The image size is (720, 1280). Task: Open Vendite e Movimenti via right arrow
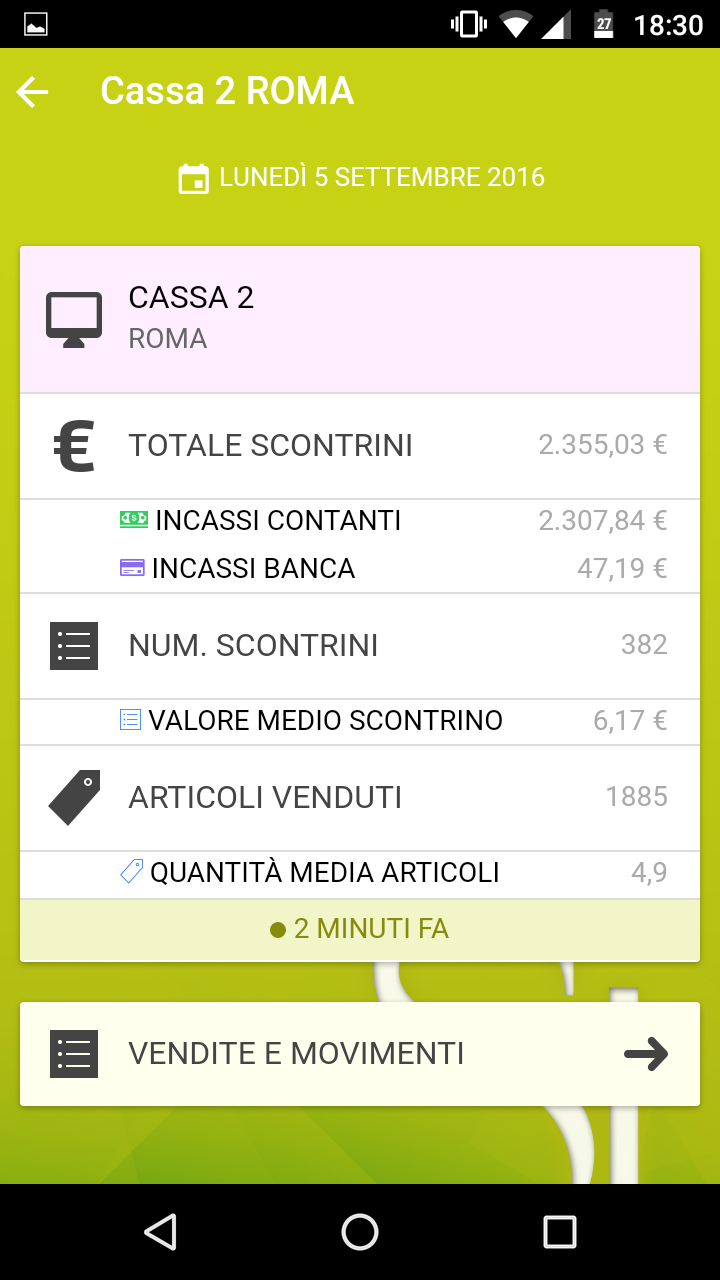tap(646, 1054)
